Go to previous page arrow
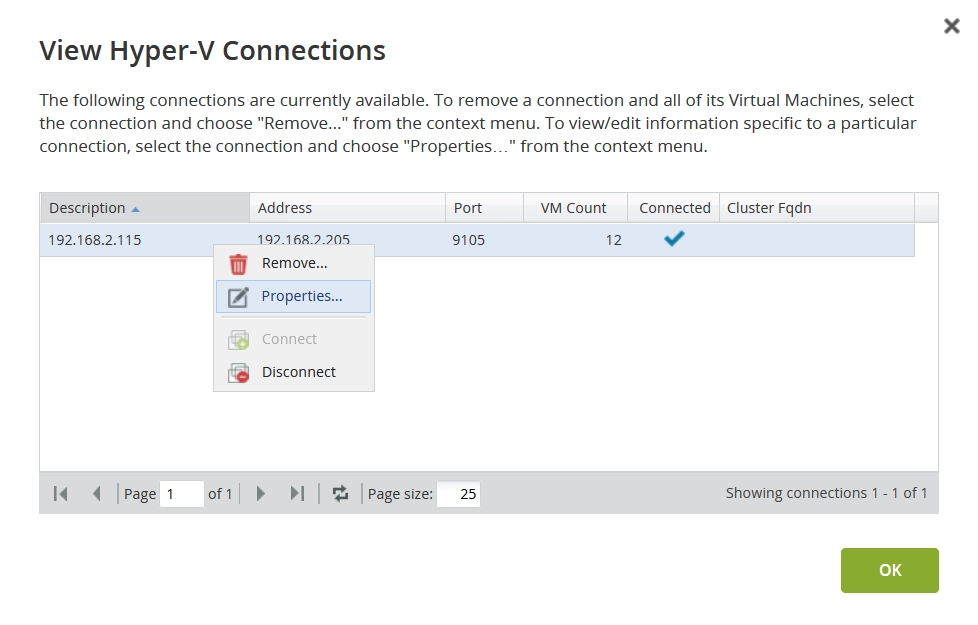The height and width of the screenshot is (625, 978). (x=97, y=494)
